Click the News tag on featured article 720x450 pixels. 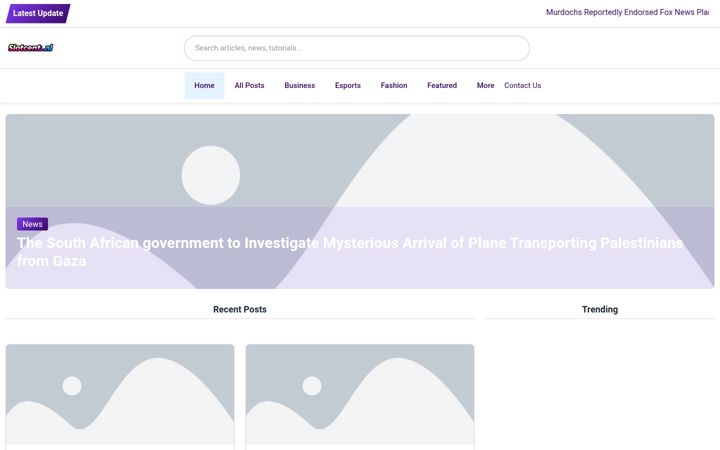[x=33, y=224]
